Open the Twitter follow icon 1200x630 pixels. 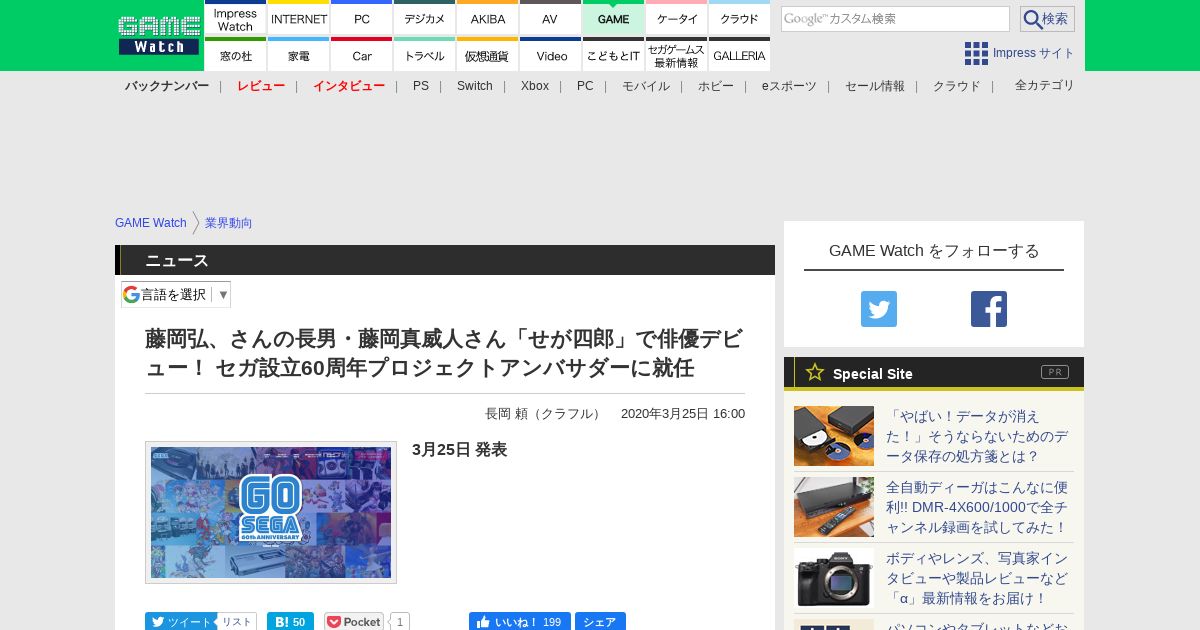[879, 309]
